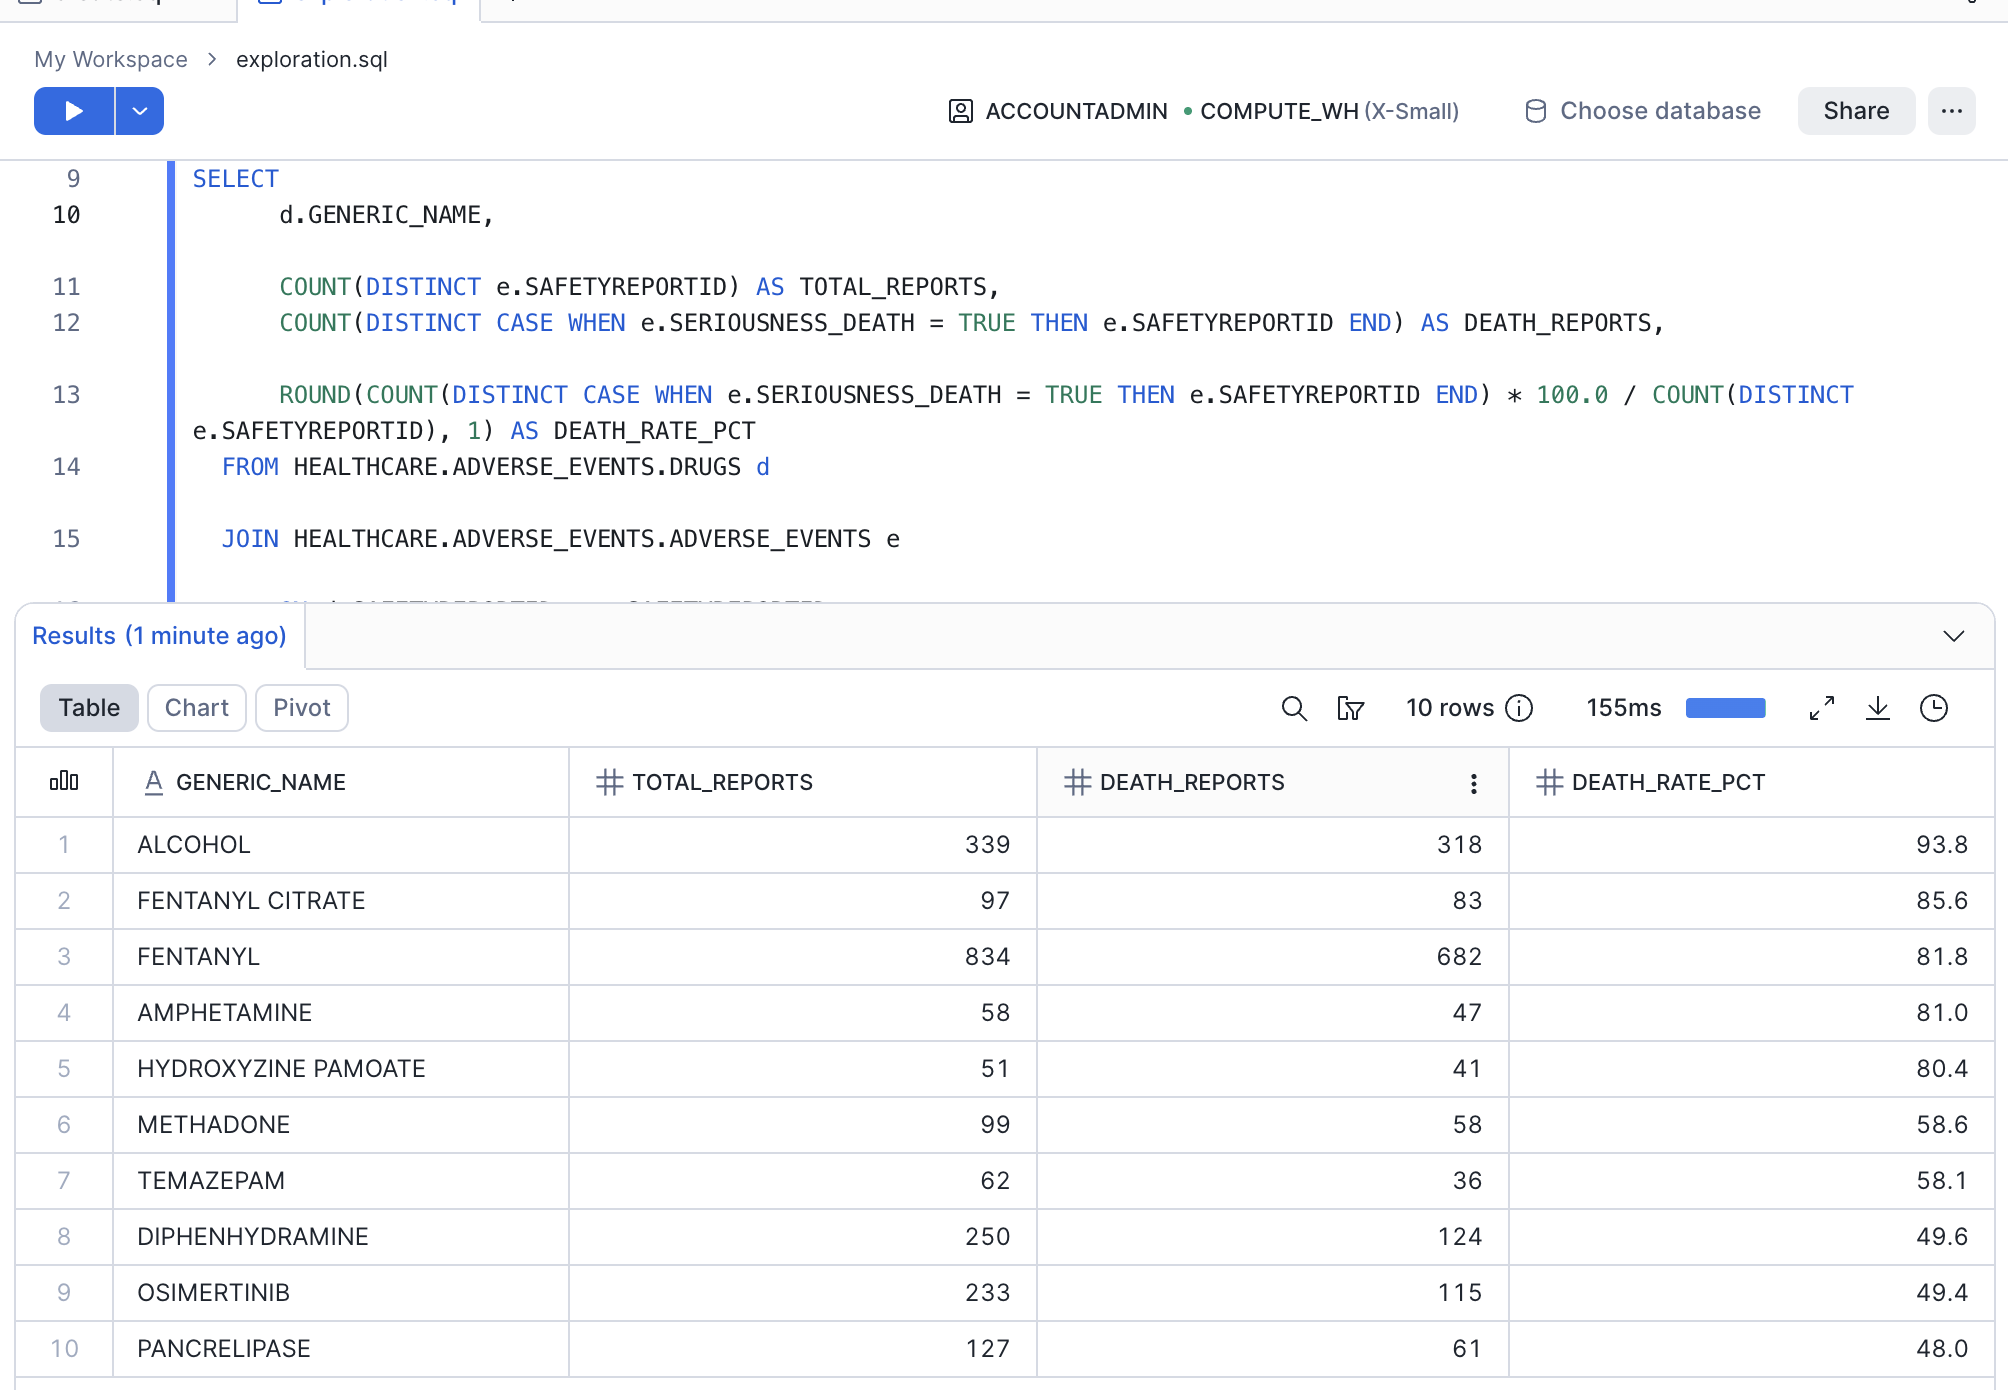2008x1390 pixels.
Task: Open column statistics chart icon
Action: pos(64,781)
